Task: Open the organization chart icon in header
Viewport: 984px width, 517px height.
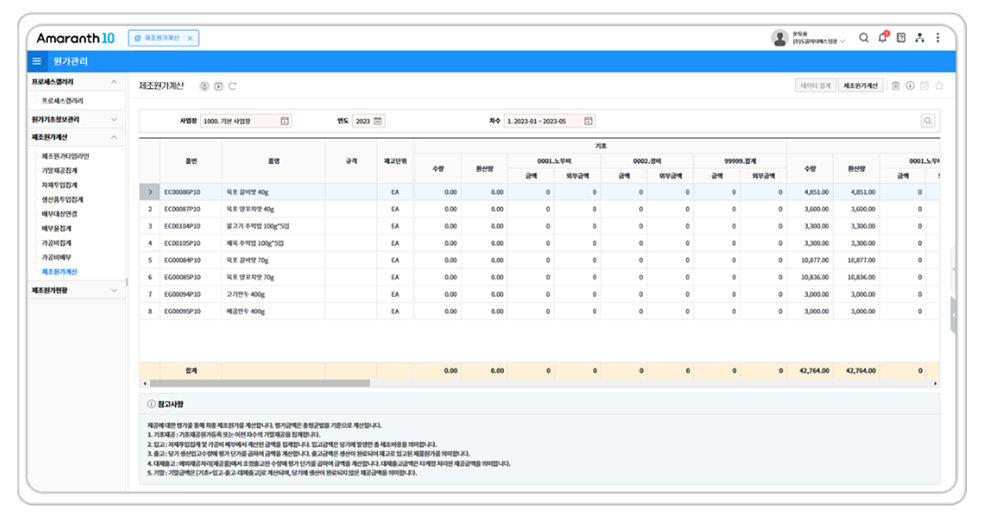Action: [x=919, y=38]
